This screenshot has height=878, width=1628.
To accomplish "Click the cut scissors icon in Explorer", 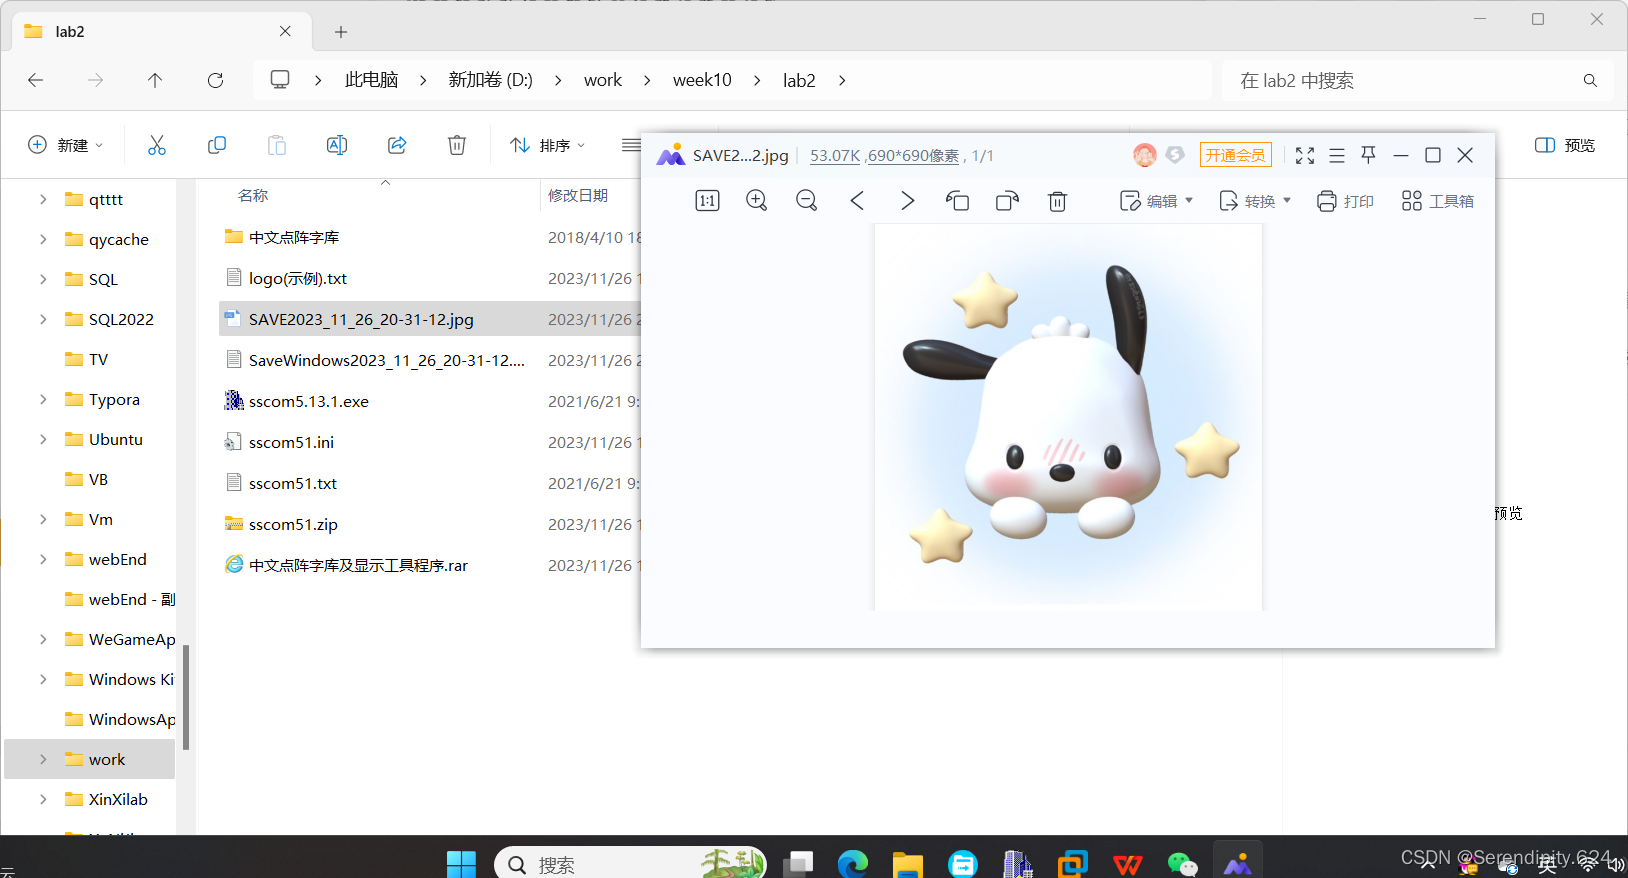I will pos(157,145).
